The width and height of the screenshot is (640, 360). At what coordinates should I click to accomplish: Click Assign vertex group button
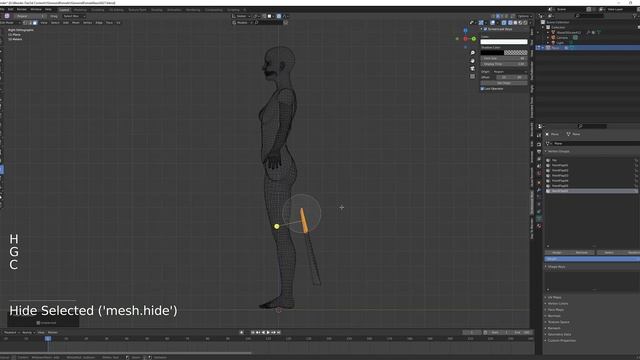coord(556,253)
